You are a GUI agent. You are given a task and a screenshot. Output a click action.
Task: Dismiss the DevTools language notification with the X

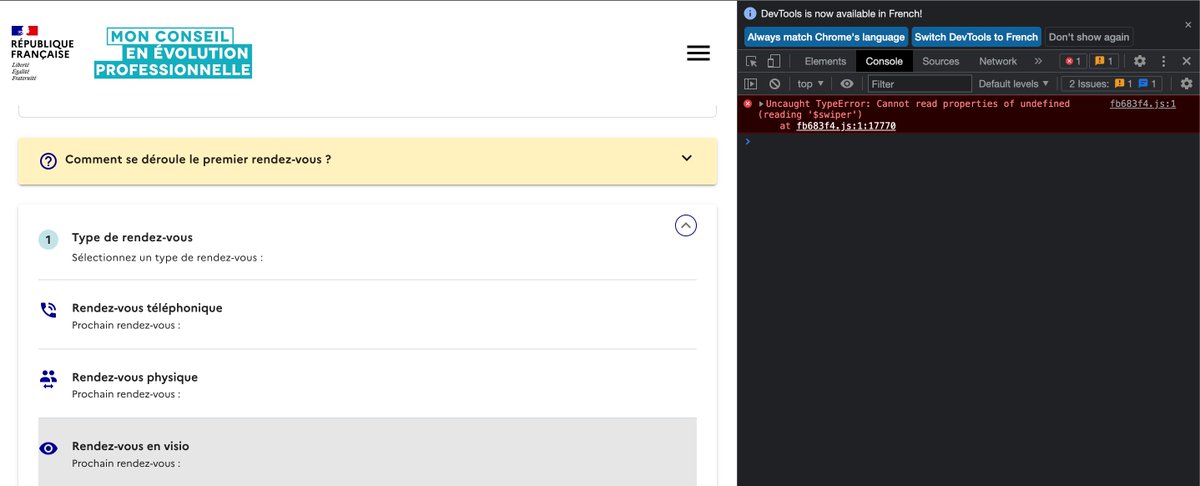point(1188,24)
